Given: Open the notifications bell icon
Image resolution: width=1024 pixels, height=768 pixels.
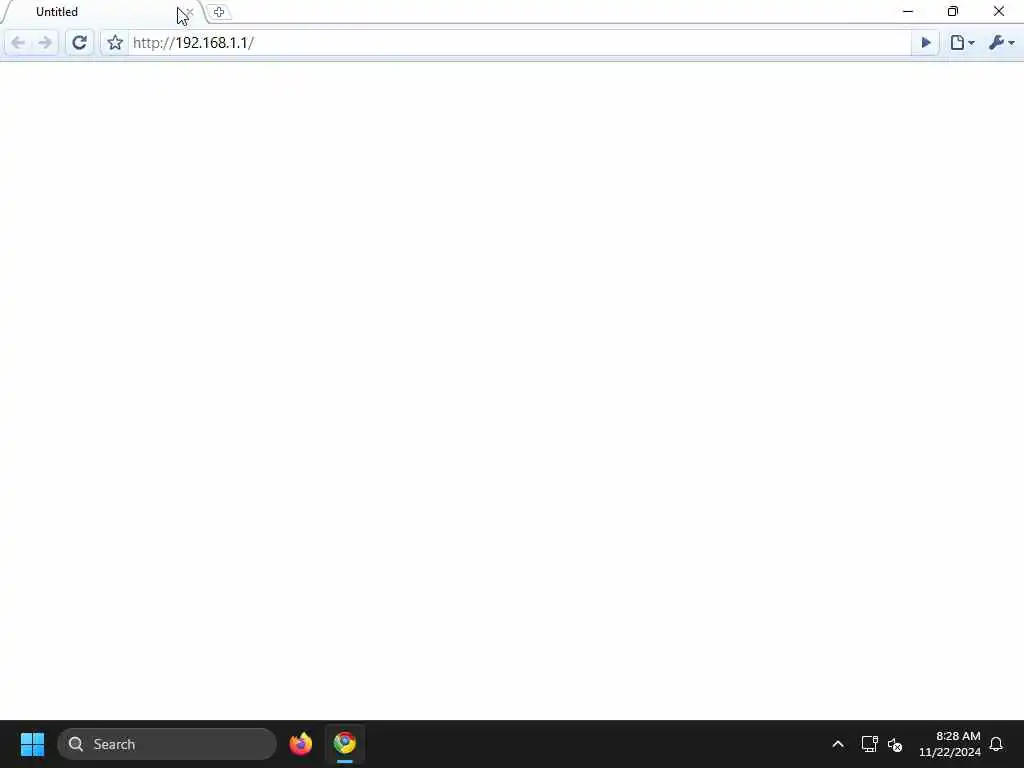Looking at the screenshot, I should tap(997, 744).
